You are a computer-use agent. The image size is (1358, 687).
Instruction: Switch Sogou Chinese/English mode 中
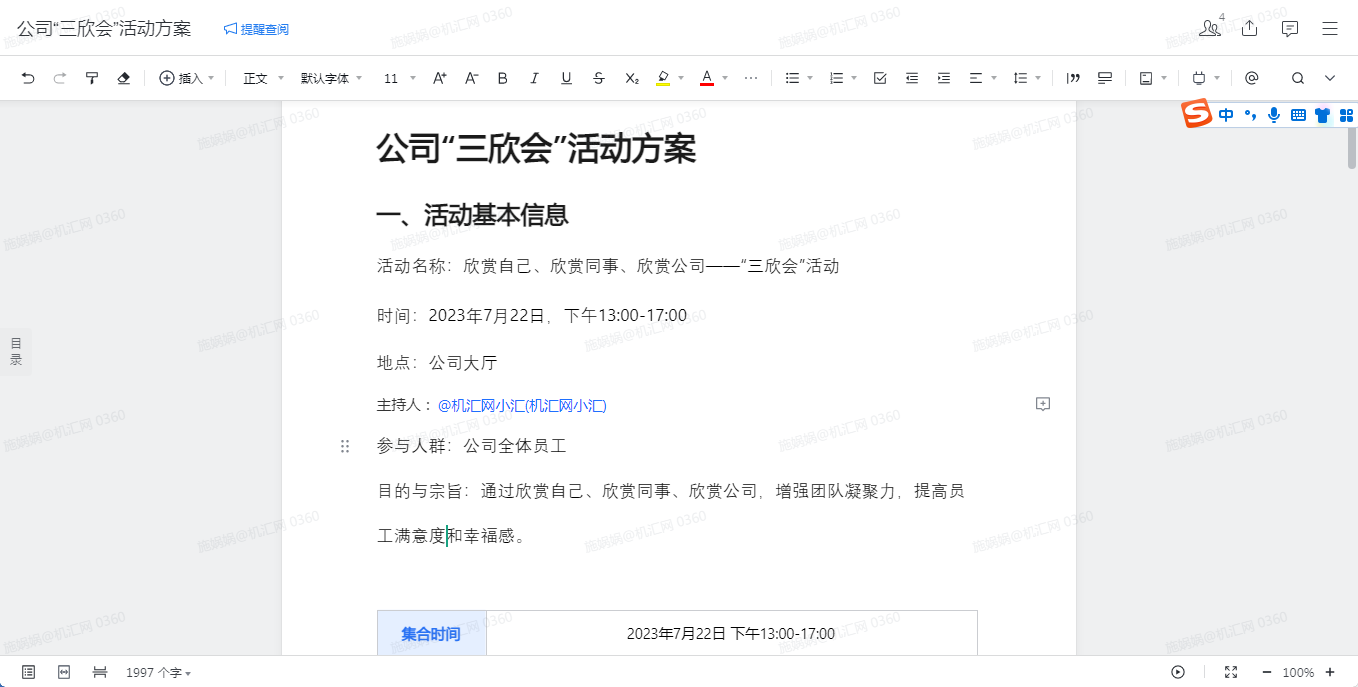point(1226,115)
